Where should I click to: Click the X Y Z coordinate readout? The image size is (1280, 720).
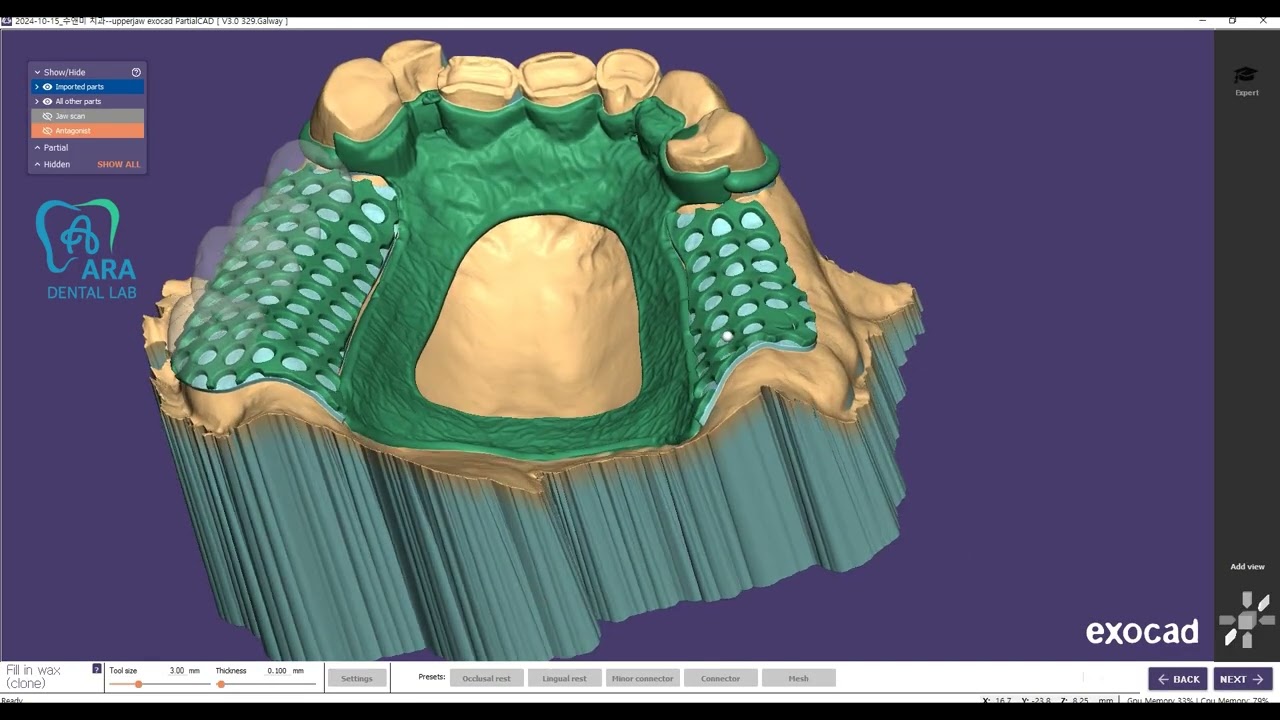(1048, 701)
